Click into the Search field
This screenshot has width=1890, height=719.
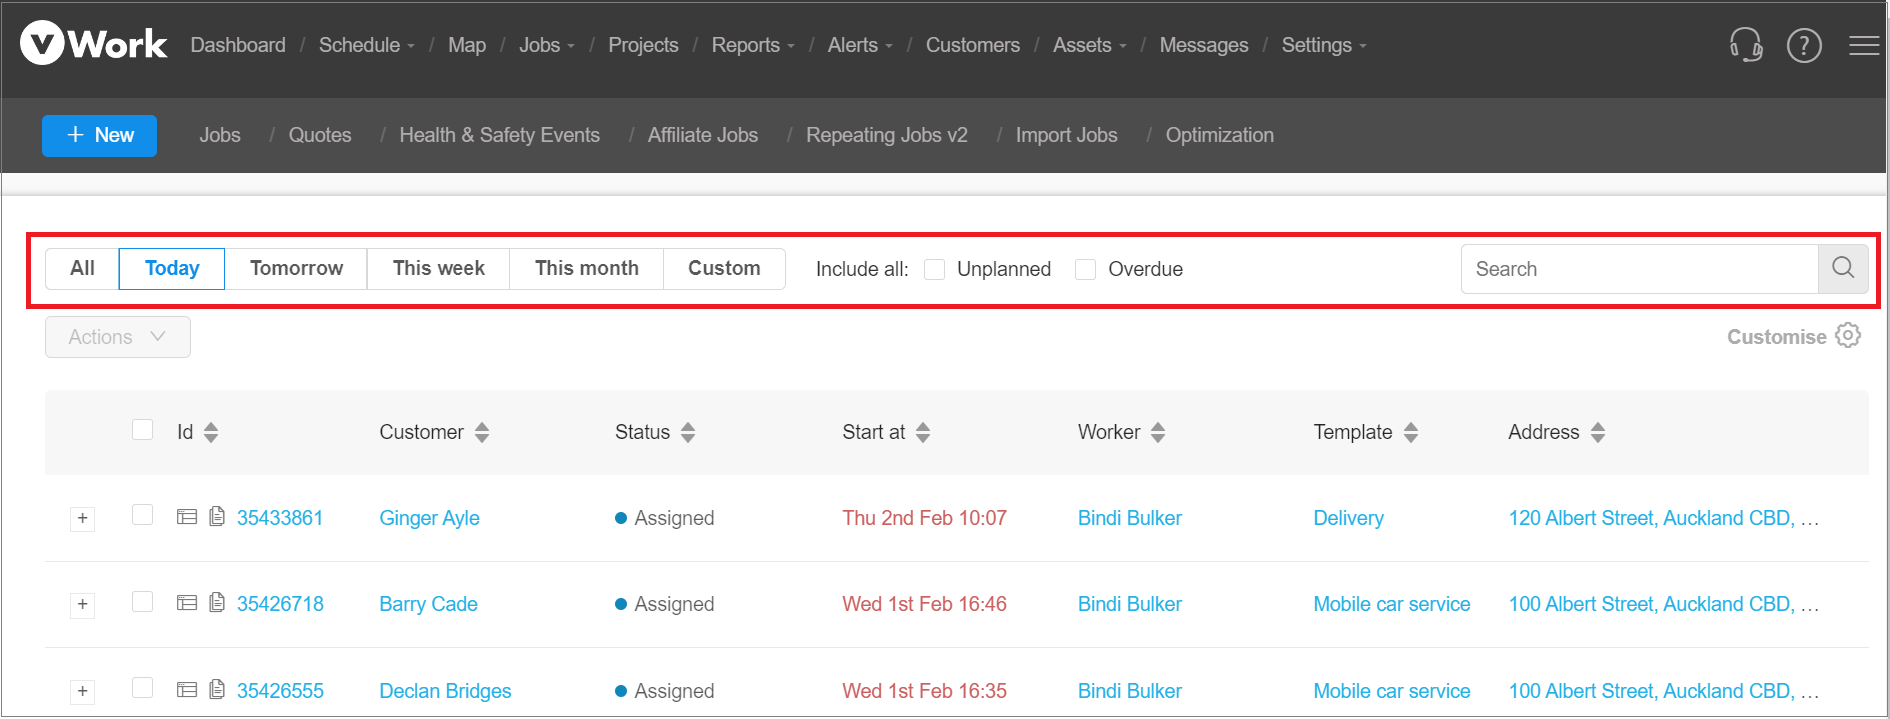point(1640,269)
